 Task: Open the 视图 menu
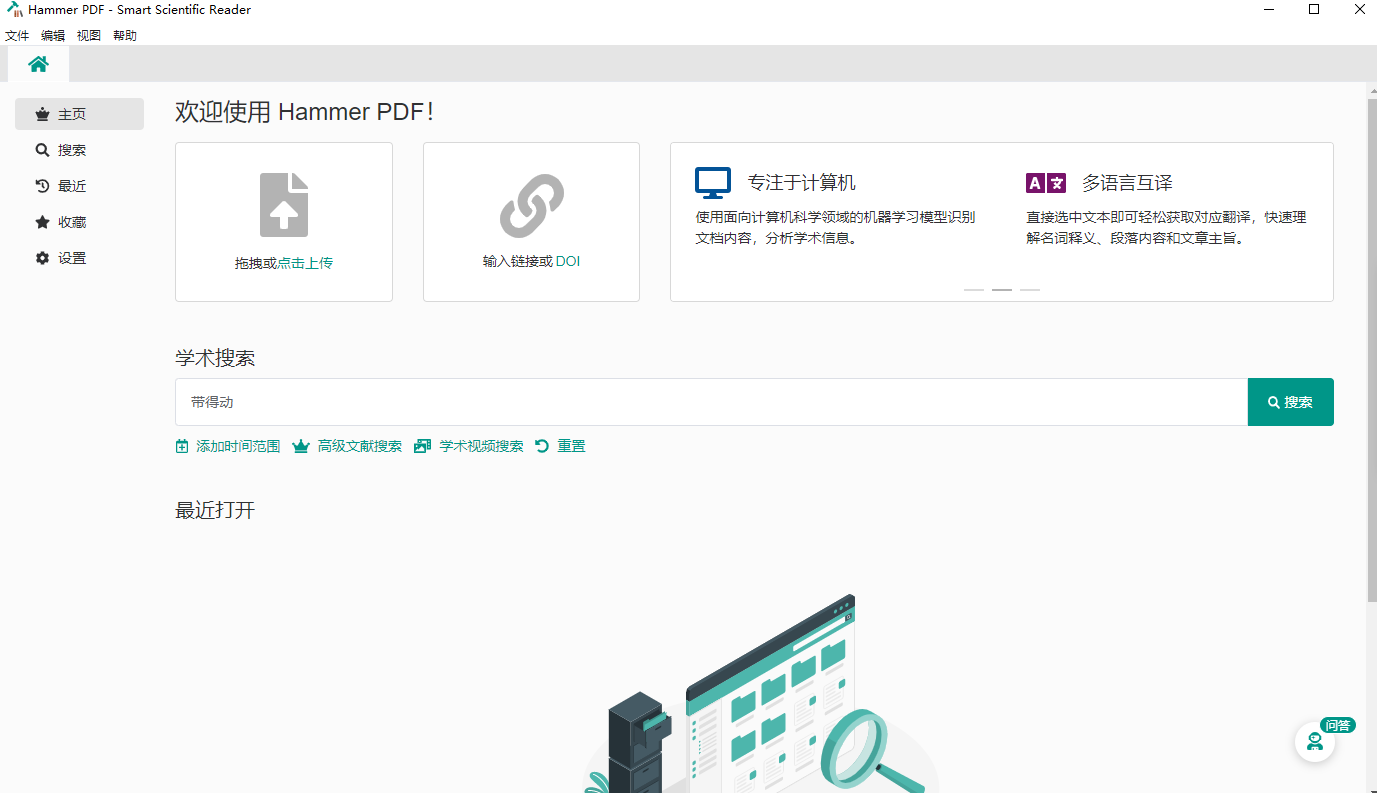coord(89,35)
